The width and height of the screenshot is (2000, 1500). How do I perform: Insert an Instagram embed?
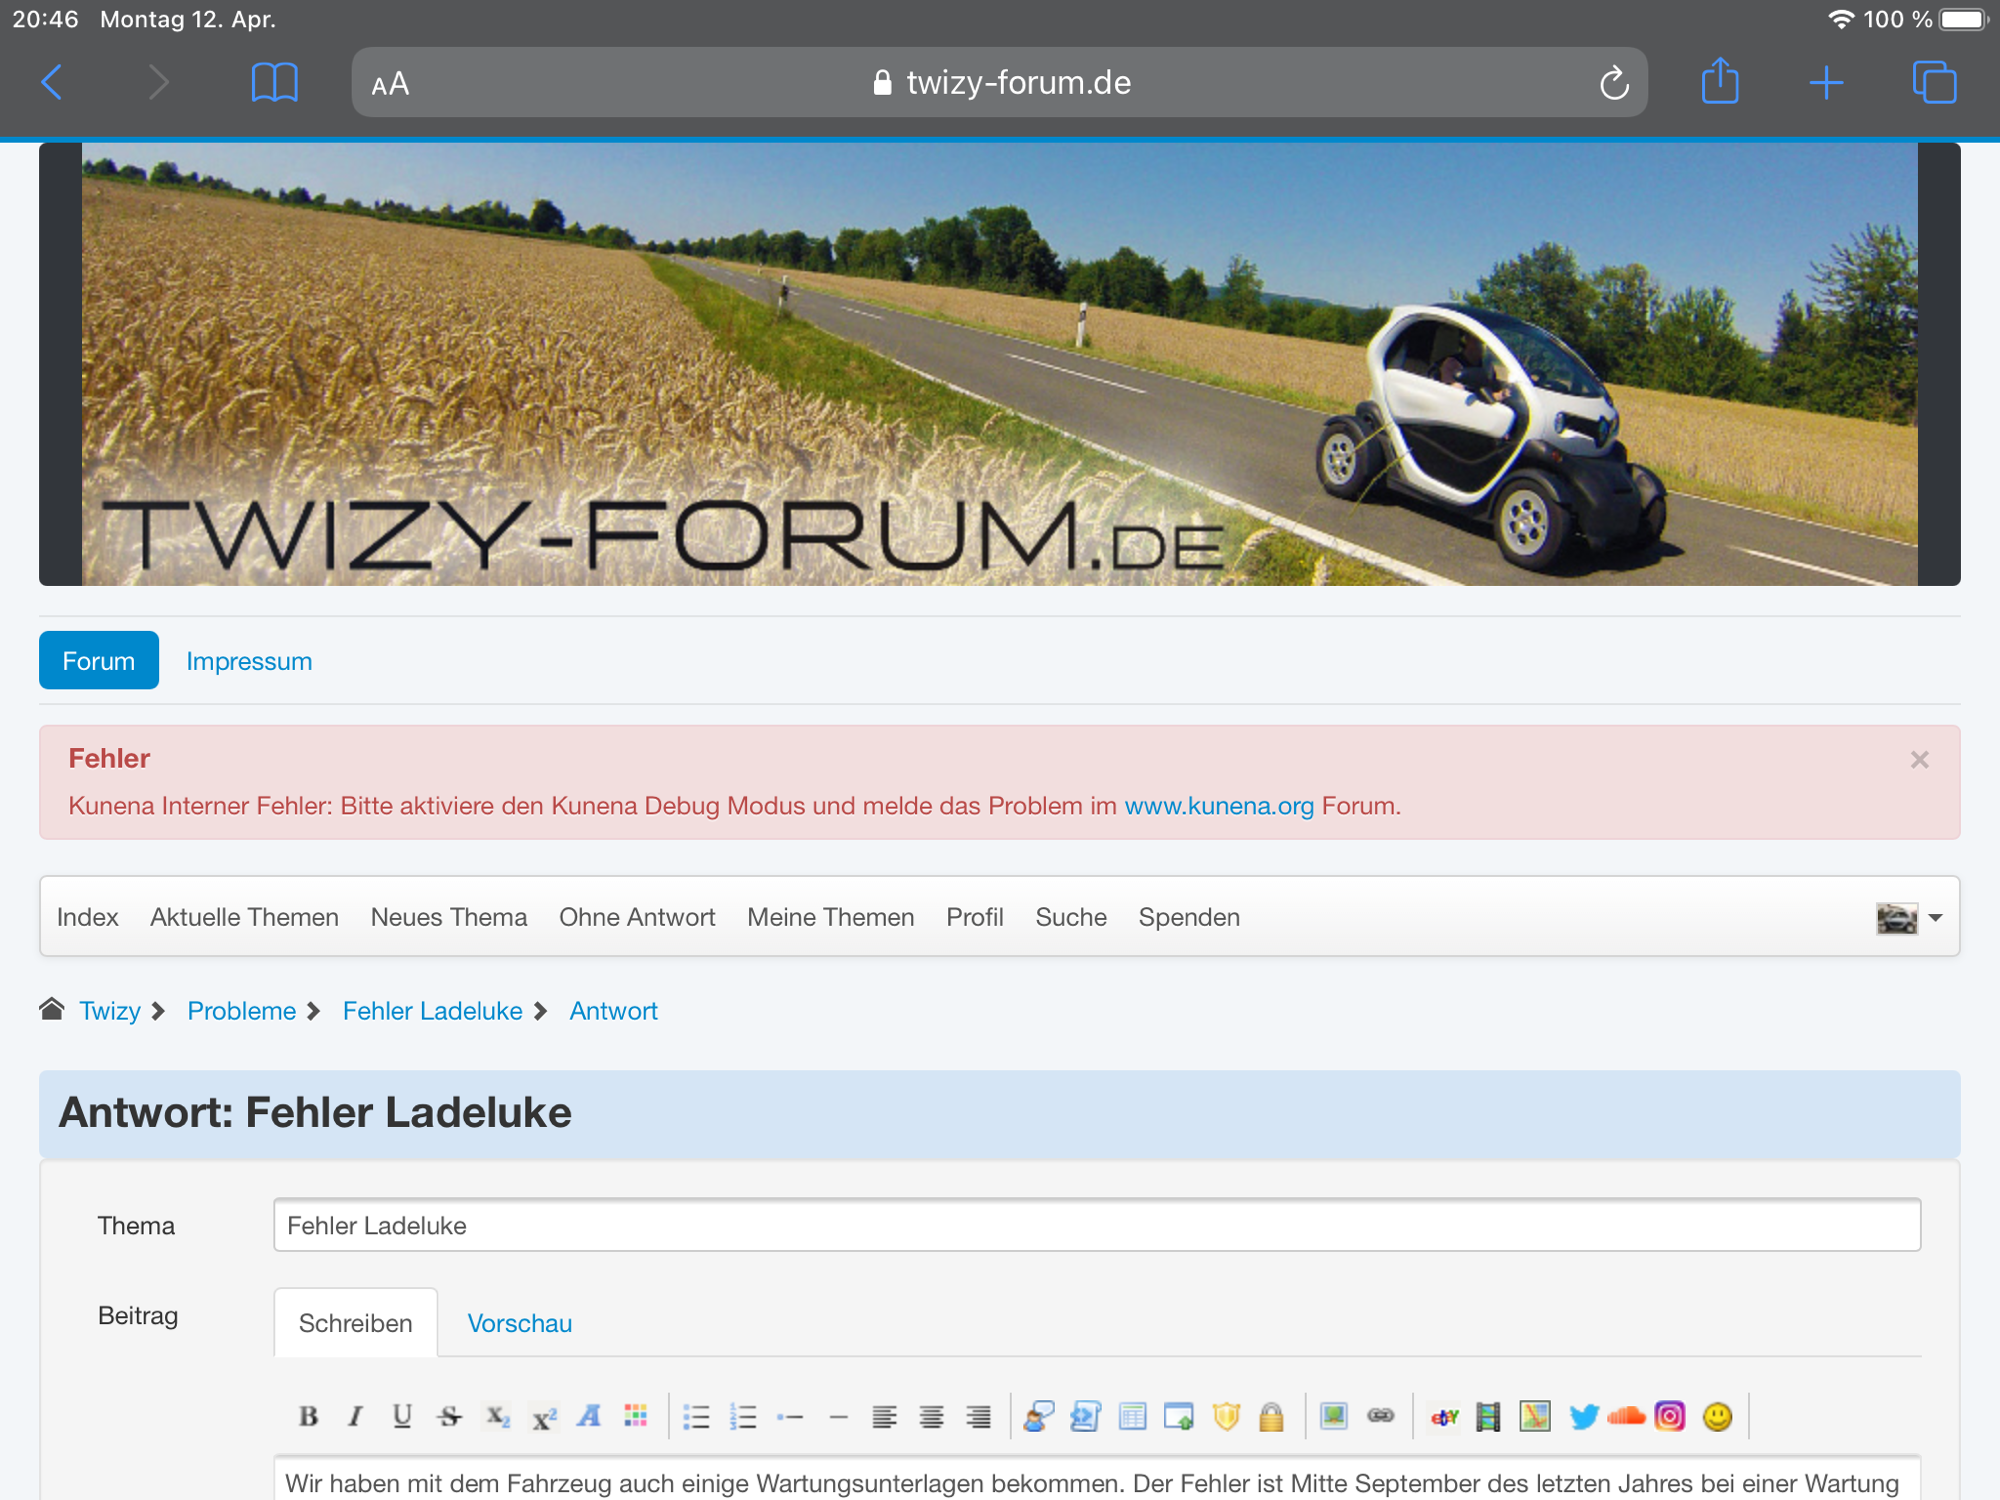(x=1670, y=1416)
